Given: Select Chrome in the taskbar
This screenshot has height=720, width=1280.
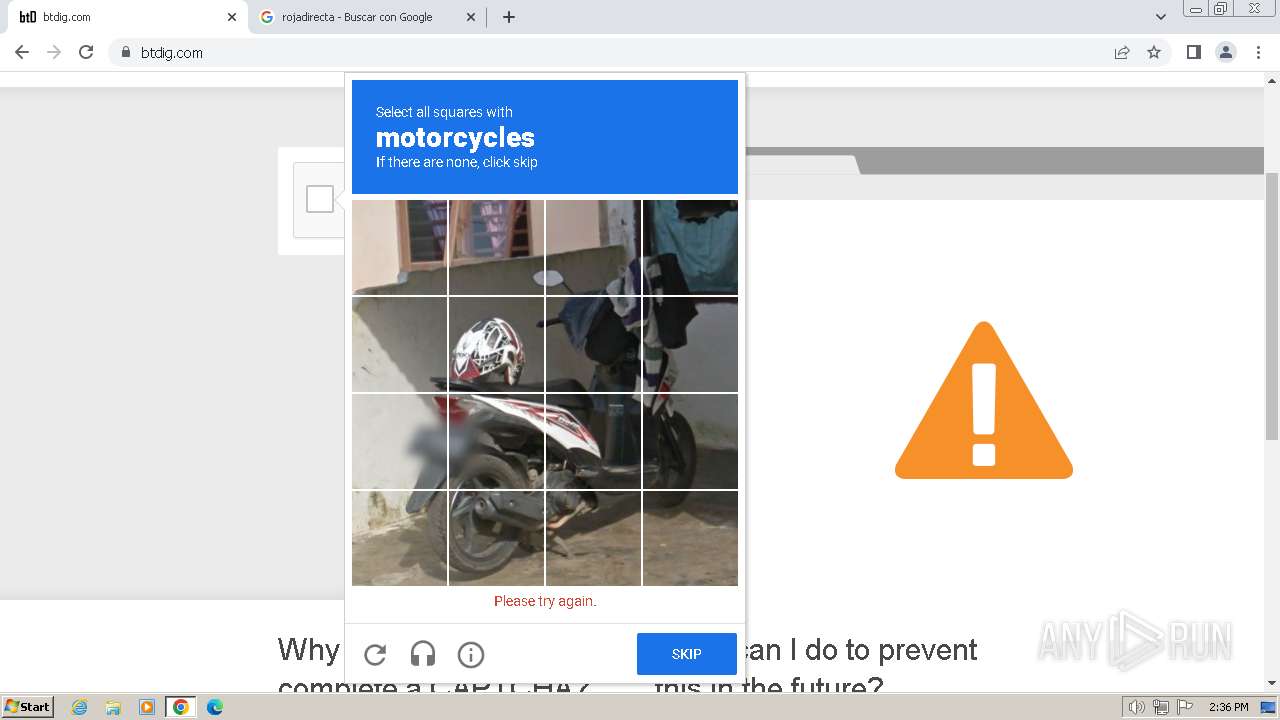Looking at the screenshot, I should click(x=181, y=707).
